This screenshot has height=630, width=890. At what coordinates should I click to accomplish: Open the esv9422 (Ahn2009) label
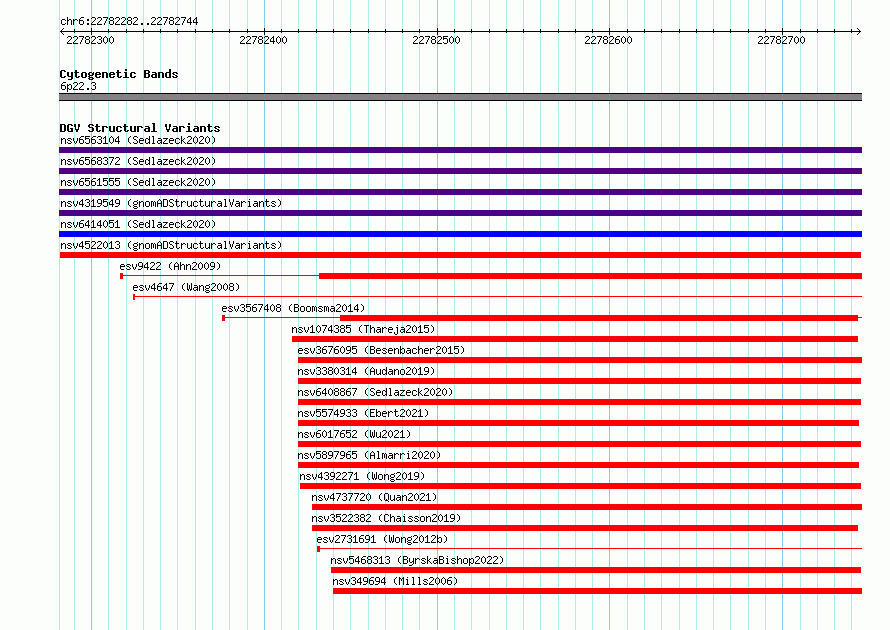pos(170,266)
